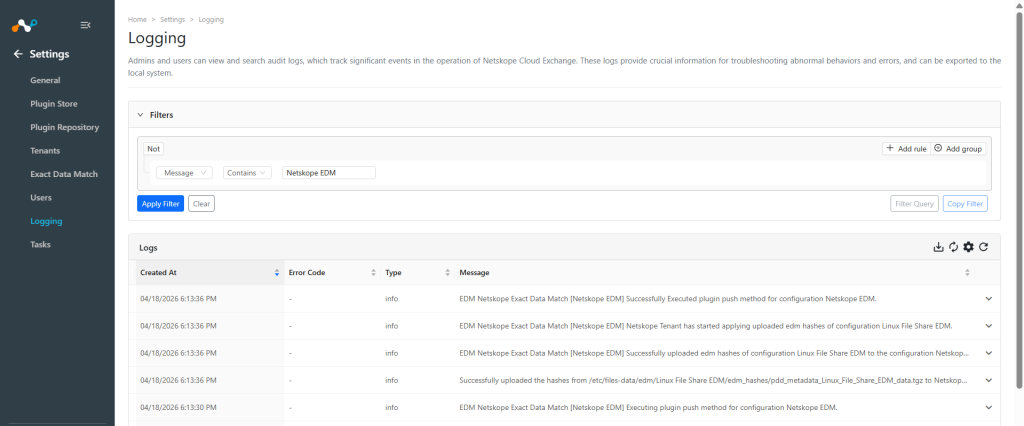1024x426 pixels.
Task: Click the Copy Filter button
Action: pyautogui.click(x=965, y=204)
